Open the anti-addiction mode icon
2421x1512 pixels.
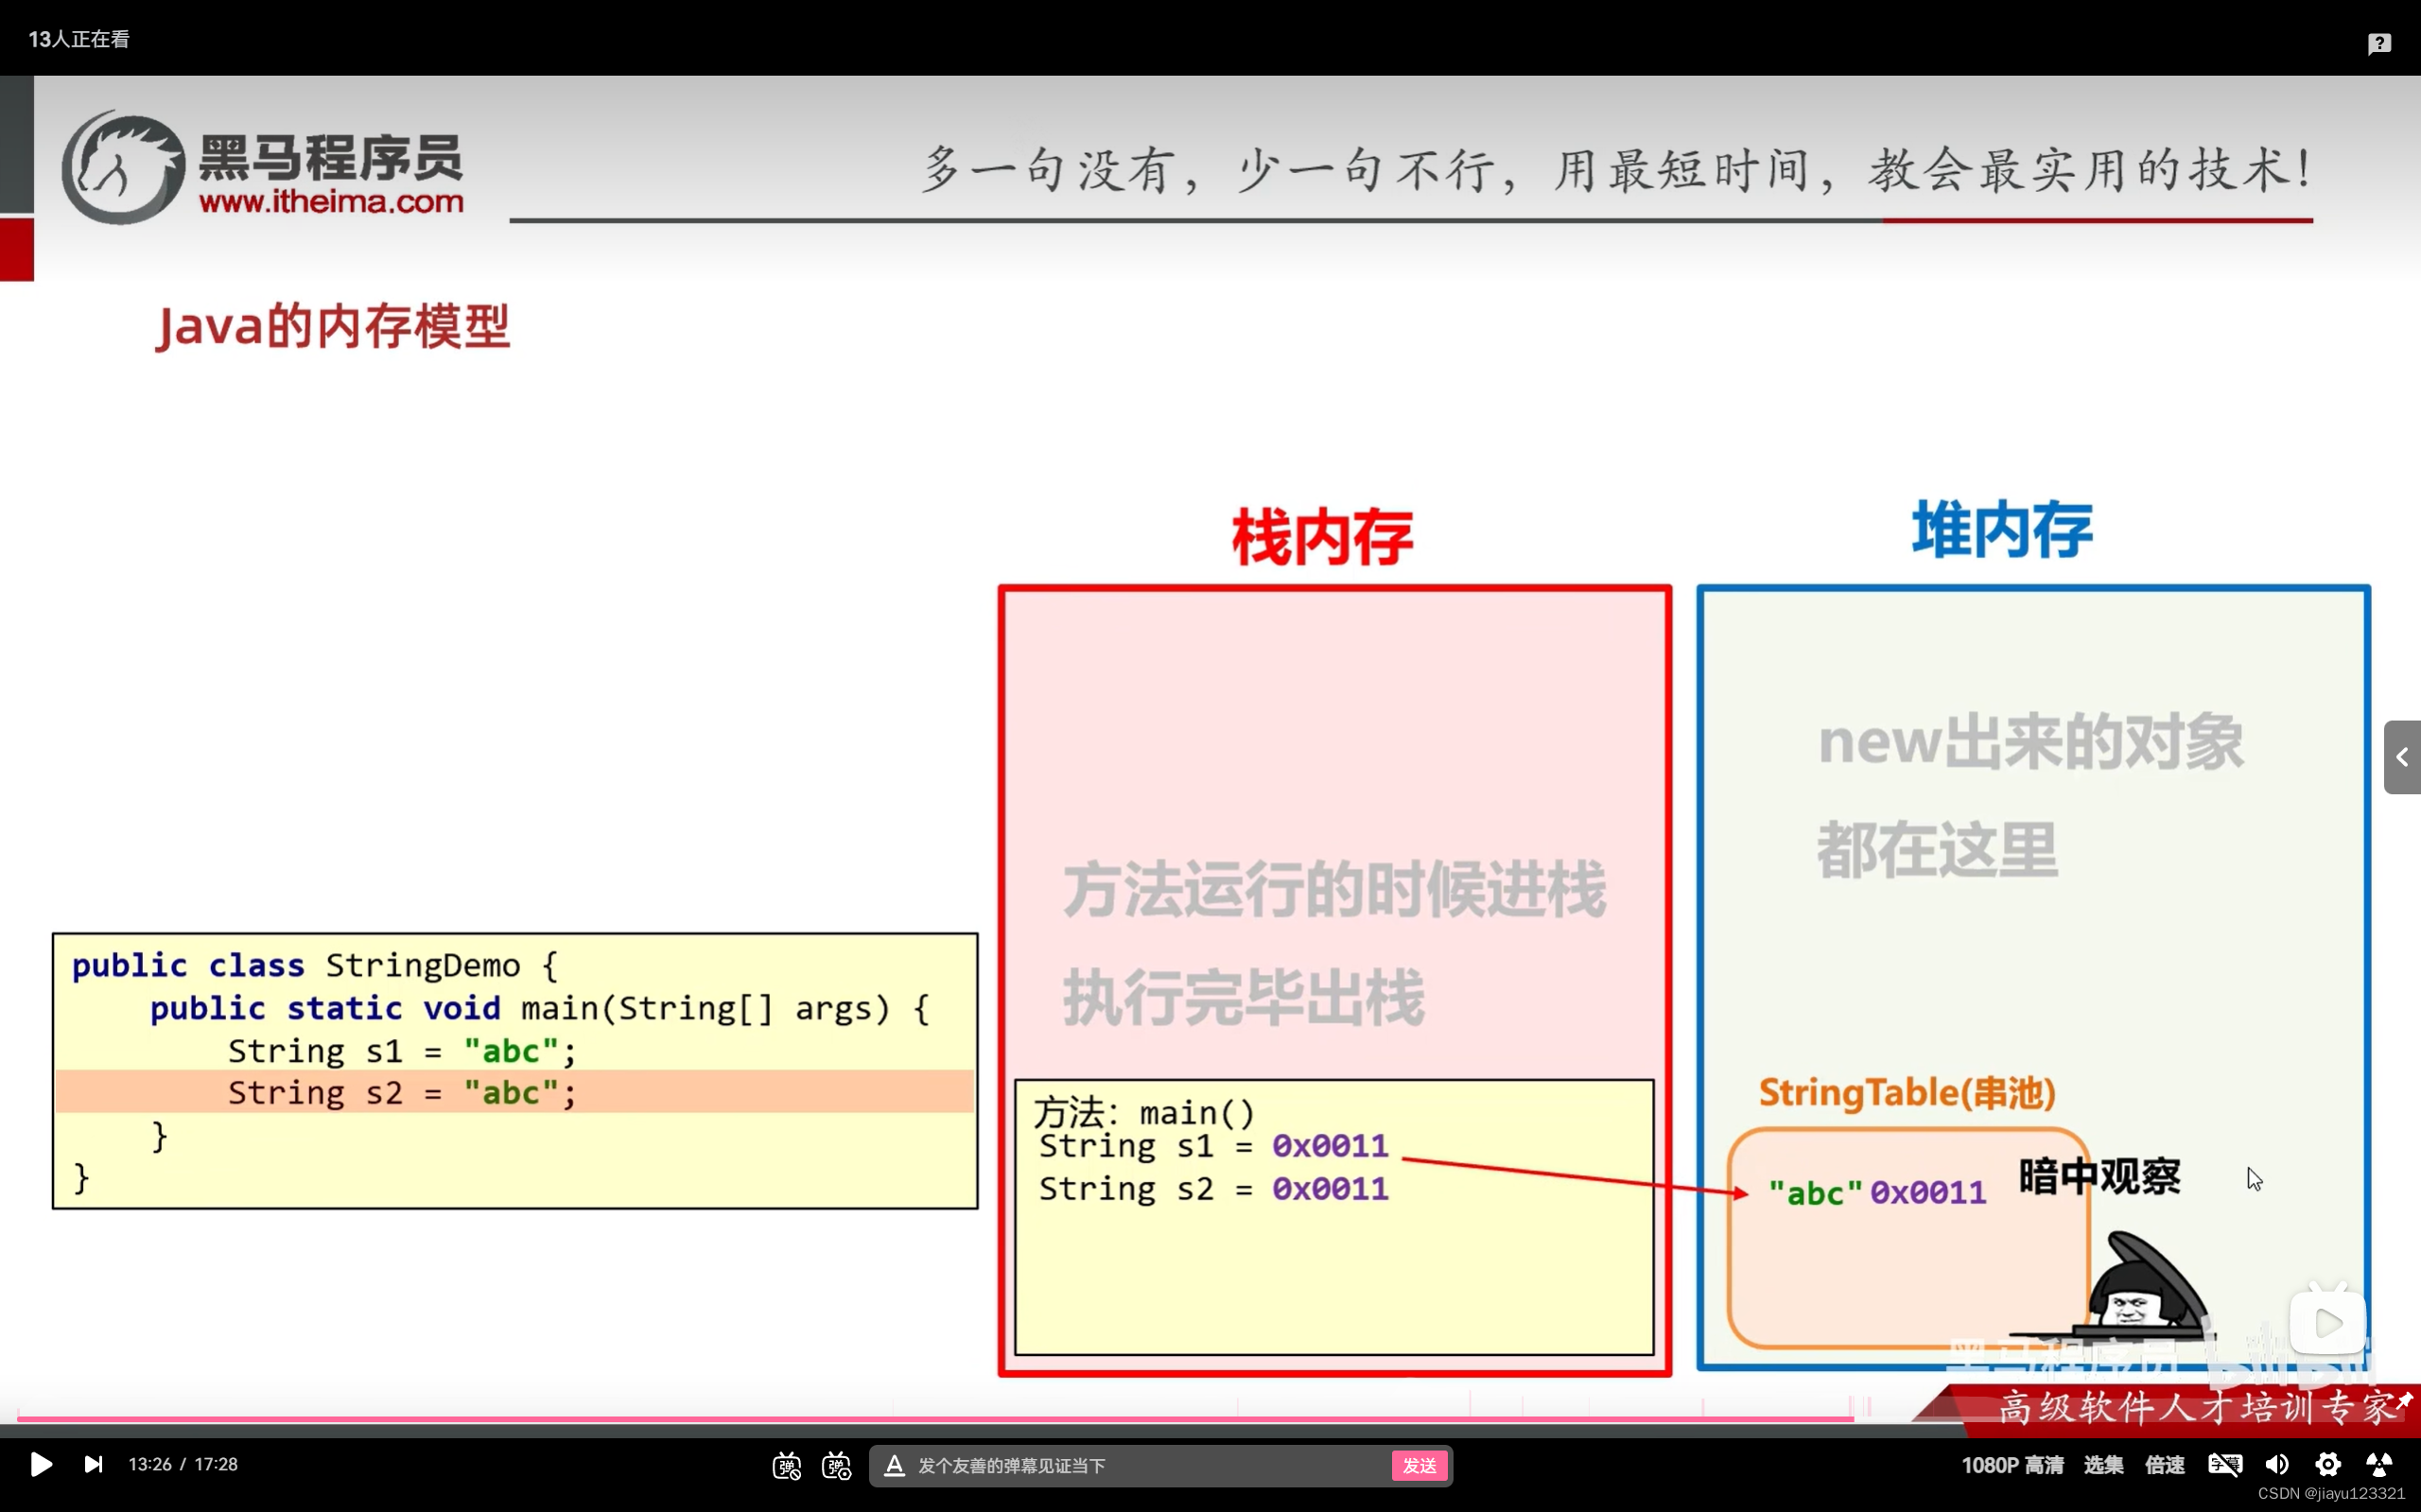point(2380,1465)
